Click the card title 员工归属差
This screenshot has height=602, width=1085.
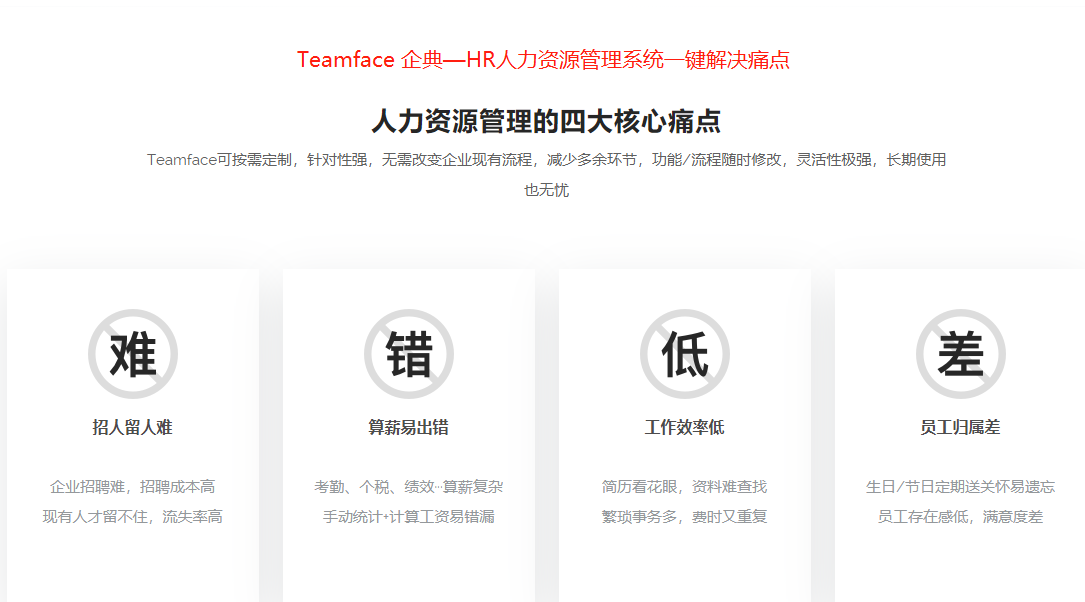coord(960,428)
